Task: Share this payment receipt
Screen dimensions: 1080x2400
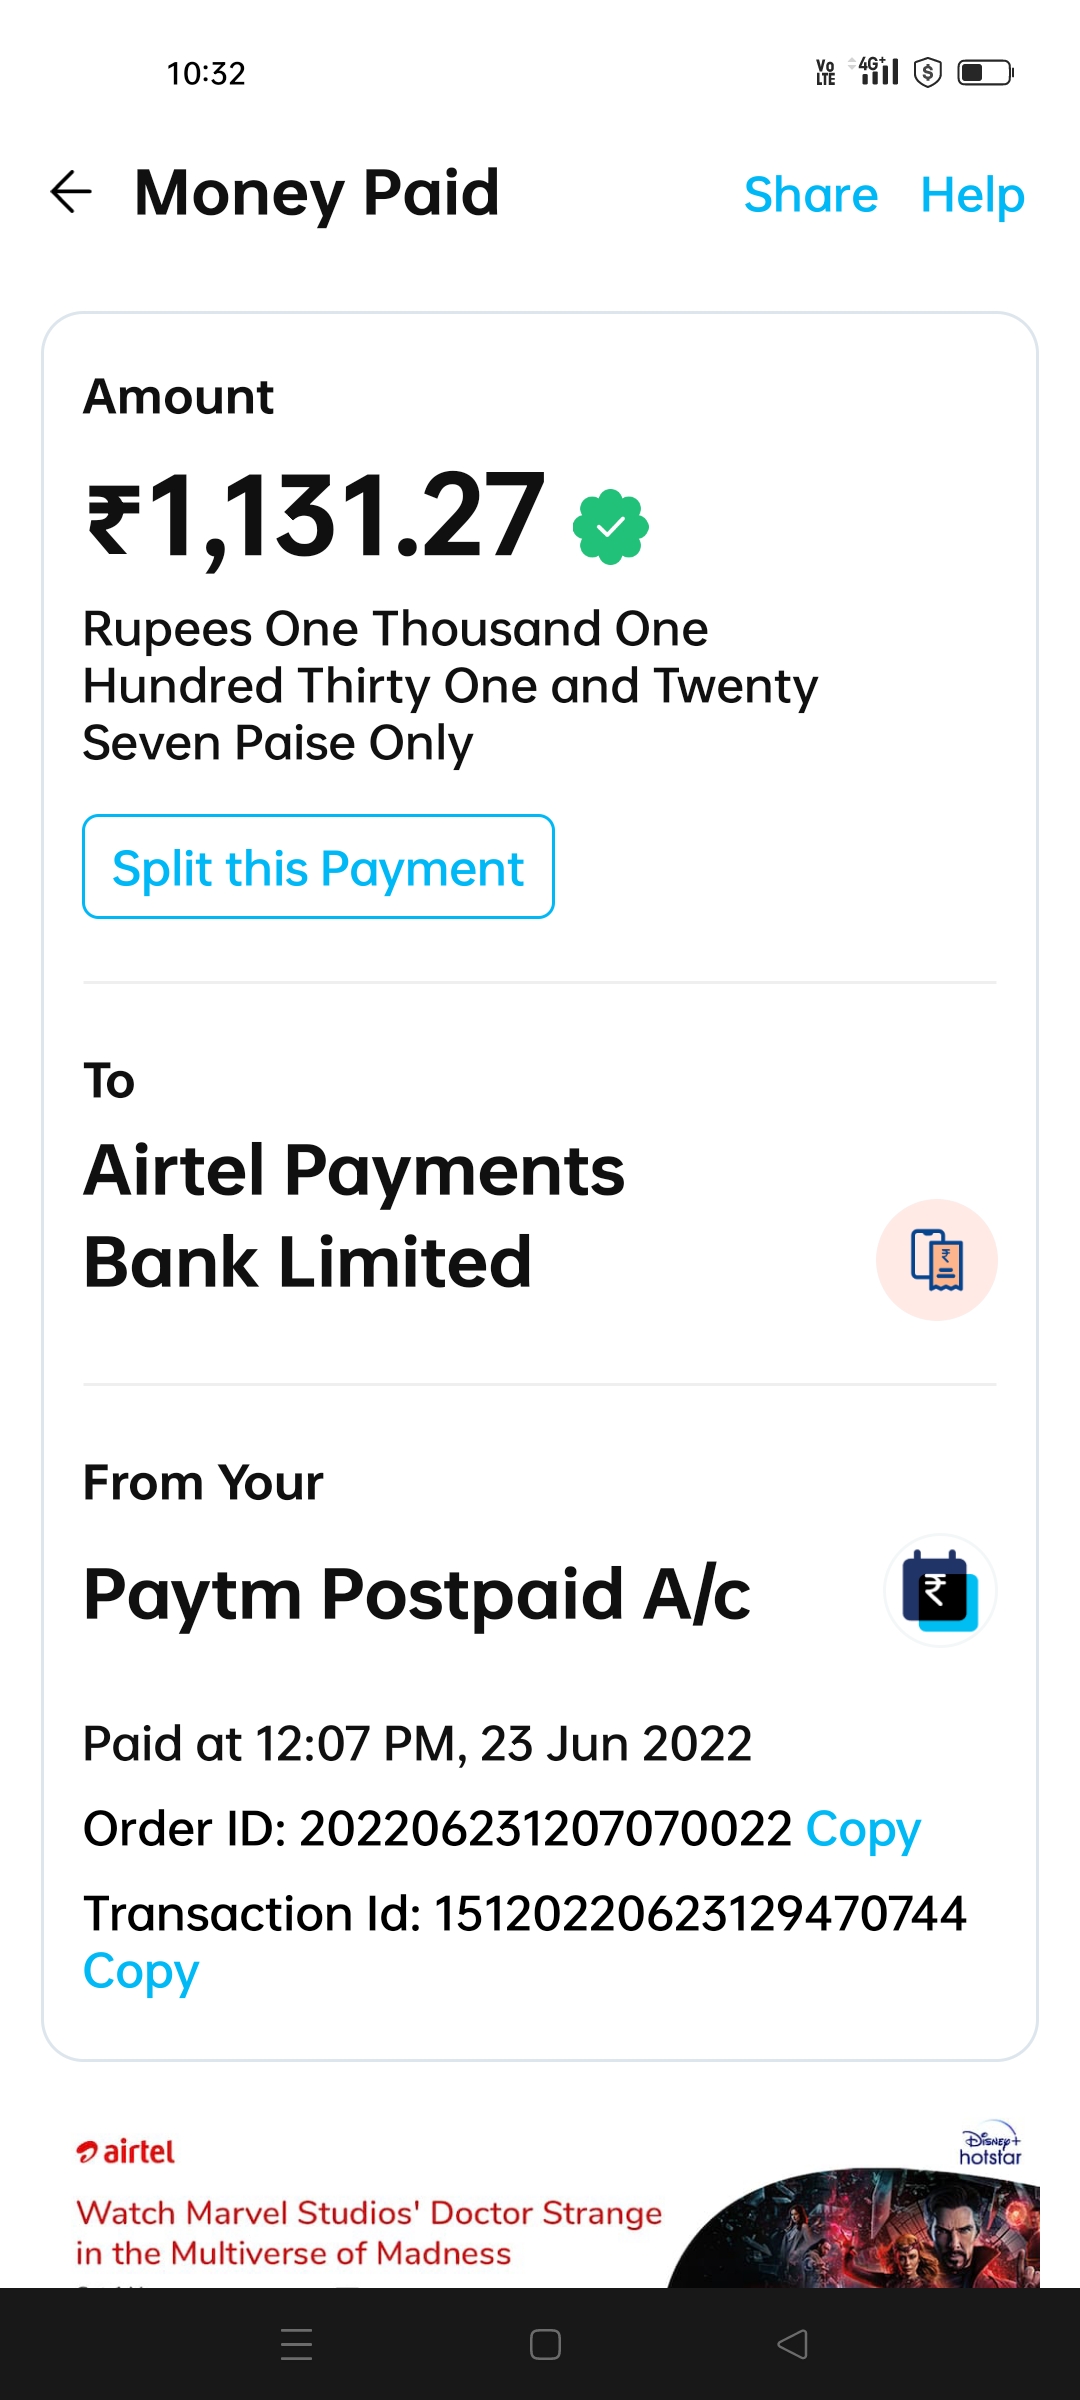Action: [810, 194]
